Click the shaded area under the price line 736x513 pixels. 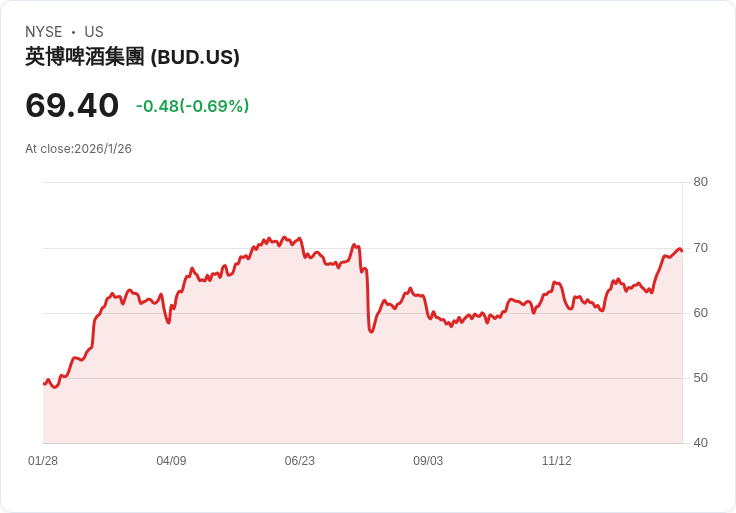(300, 380)
